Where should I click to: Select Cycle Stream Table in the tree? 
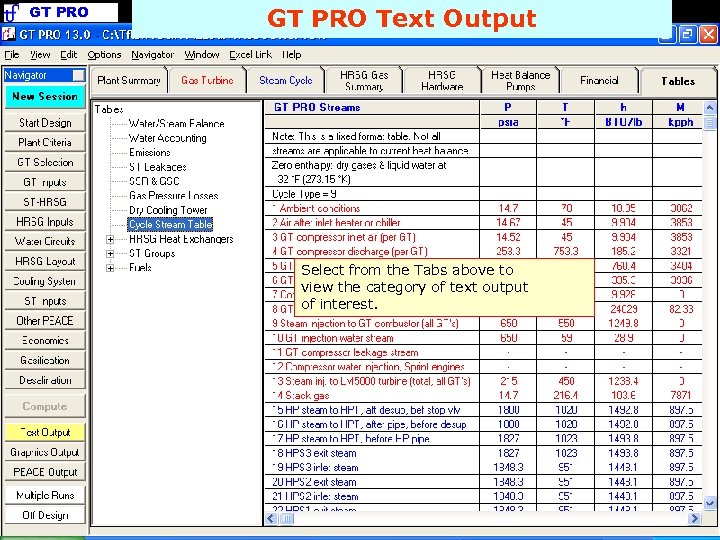170,225
